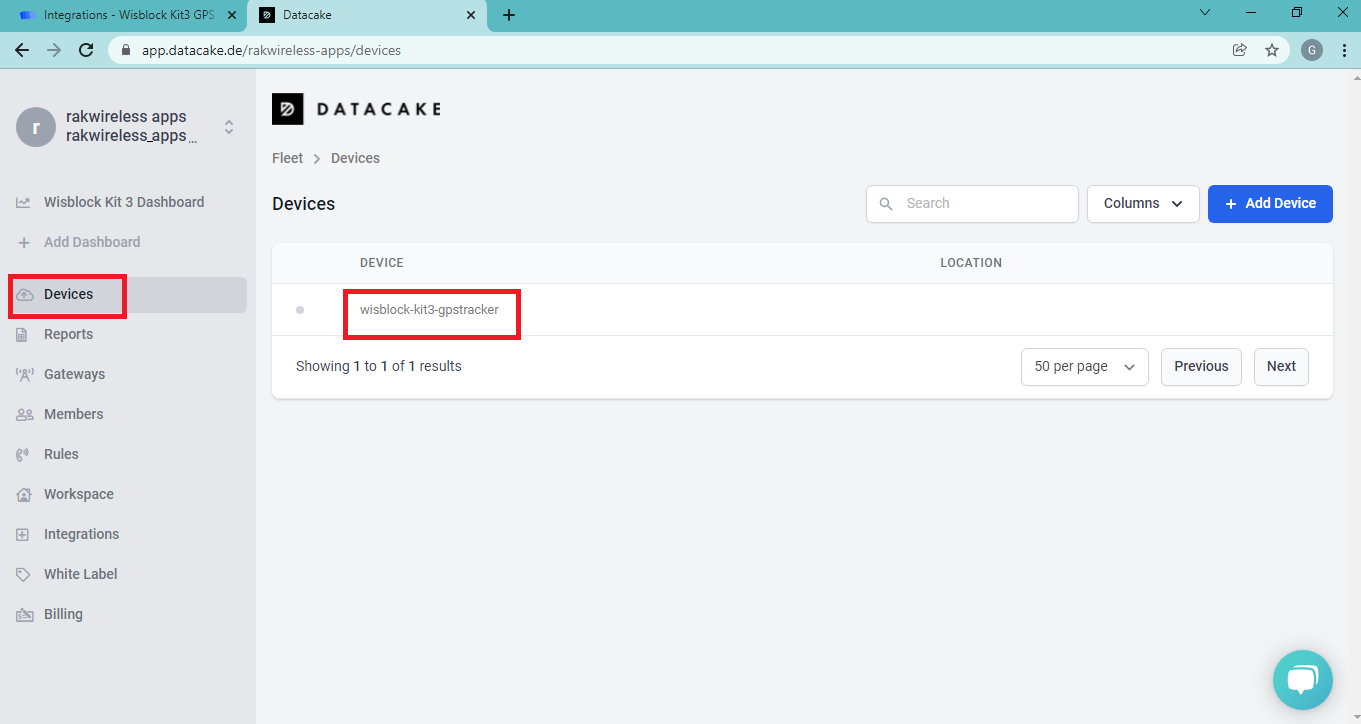Screen dimensions: 1361x724
Task: Click the Gateways antenna icon
Action: [24, 375]
